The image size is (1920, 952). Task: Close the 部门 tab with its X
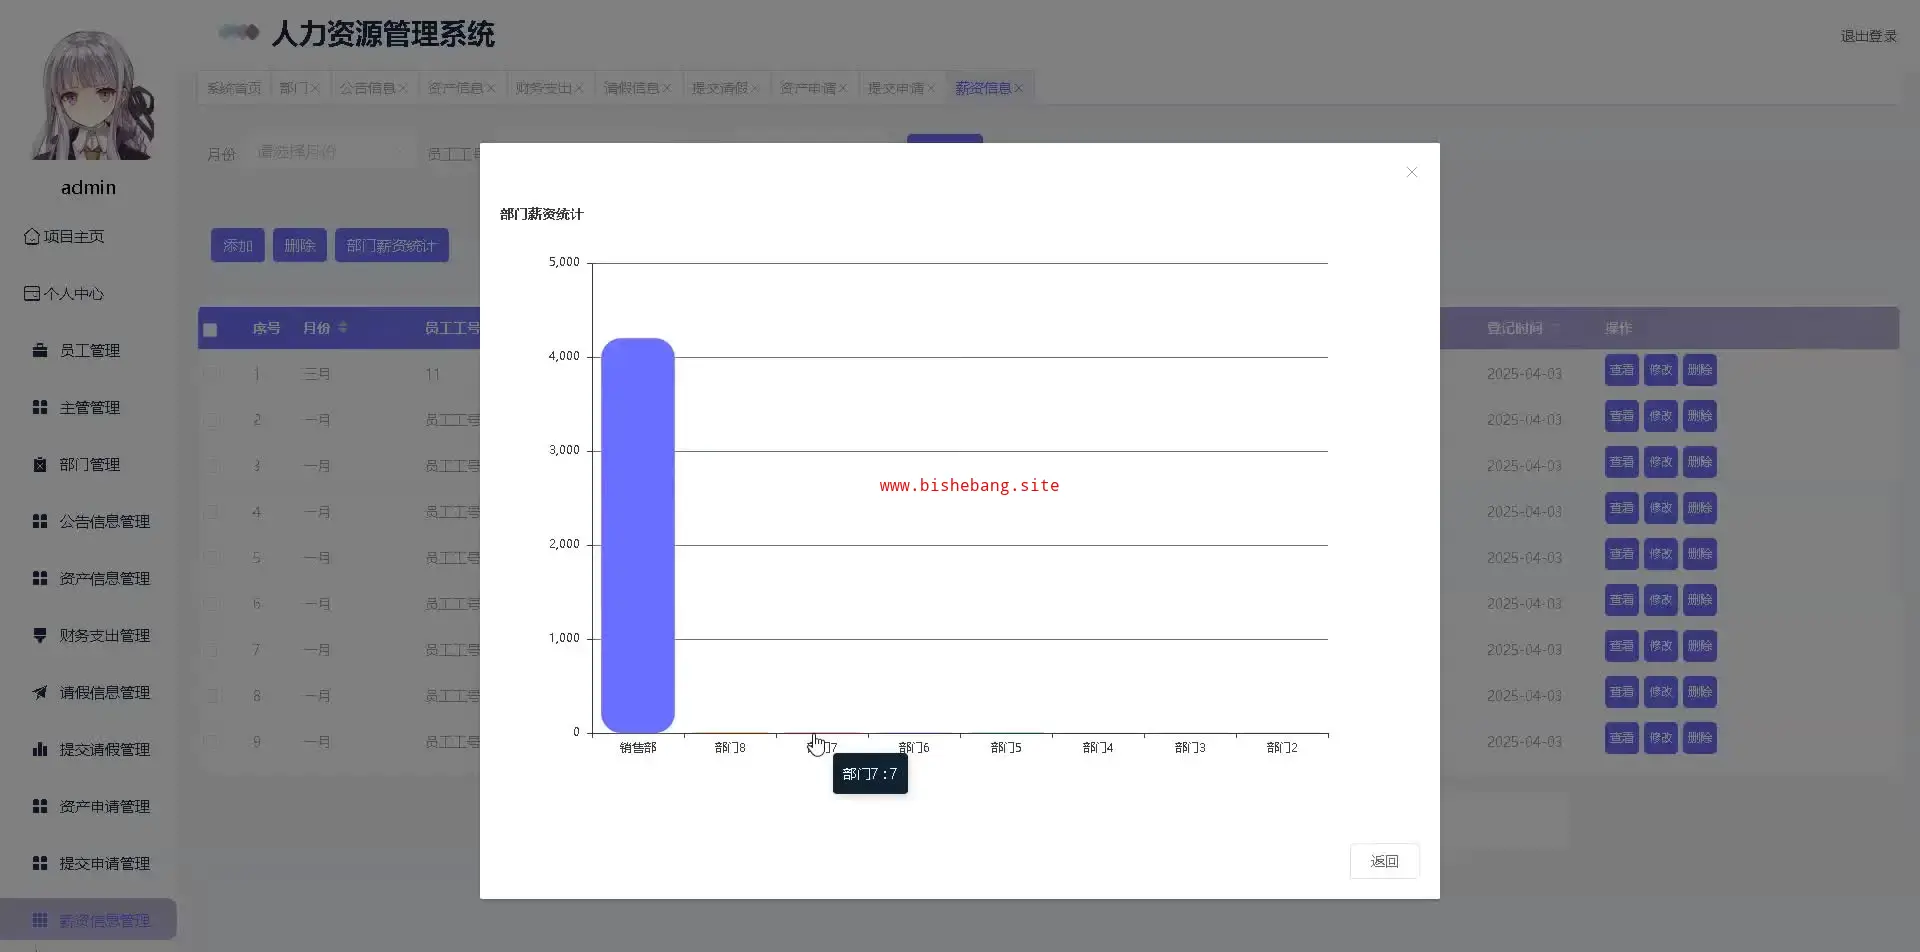pos(315,89)
